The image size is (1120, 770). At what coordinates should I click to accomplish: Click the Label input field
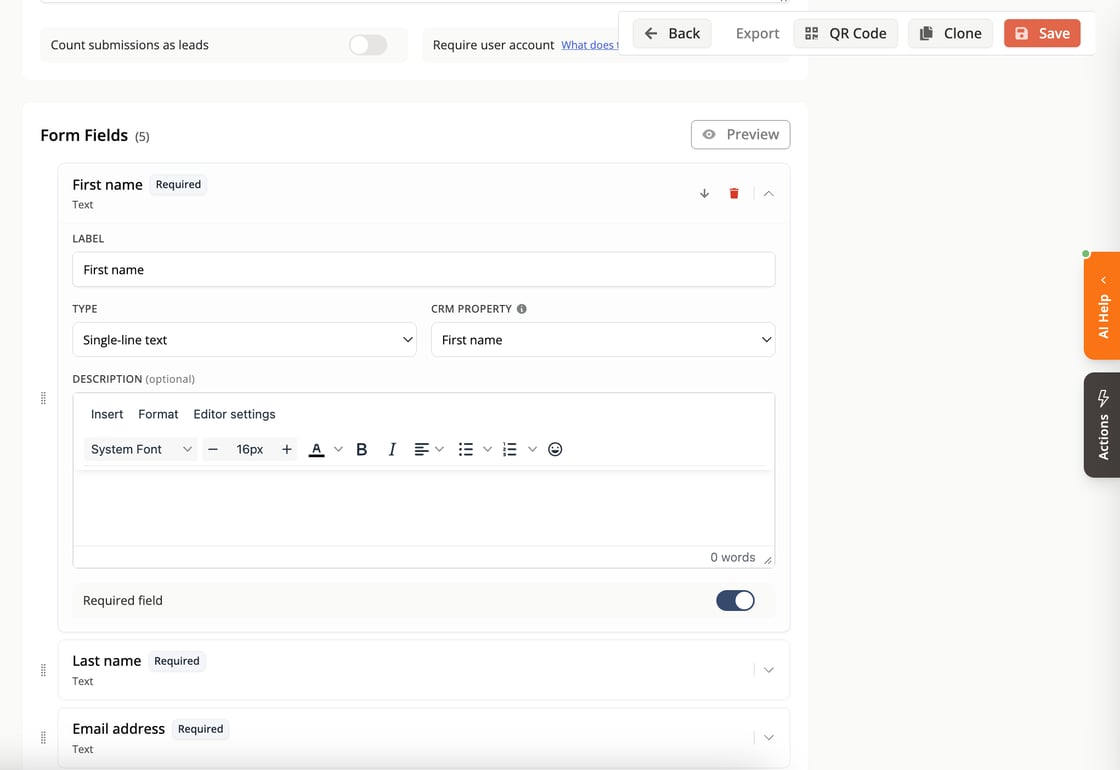pos(424,269)
